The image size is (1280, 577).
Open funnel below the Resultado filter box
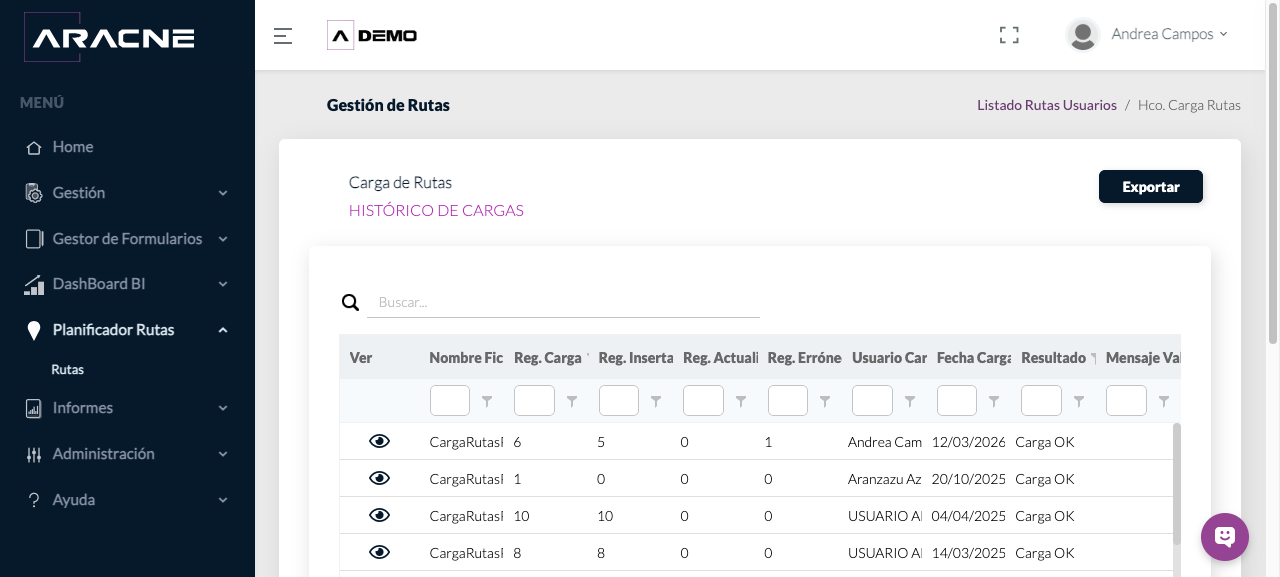point(1079,401)
